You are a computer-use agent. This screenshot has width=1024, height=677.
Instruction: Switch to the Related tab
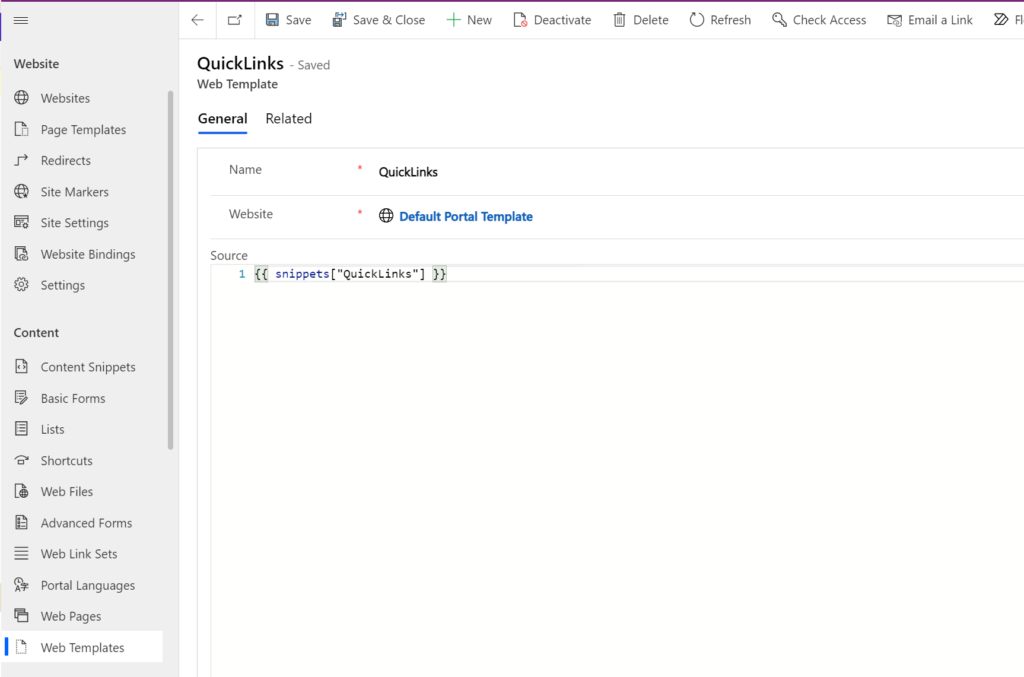pyautogui.click(x=289, y=119)
